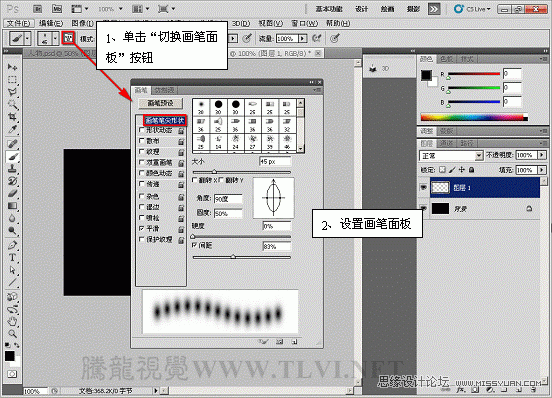Viewport: 552px width, 398px height.
Task: Open the tool preset picker arrow
Action: [27, 38]
